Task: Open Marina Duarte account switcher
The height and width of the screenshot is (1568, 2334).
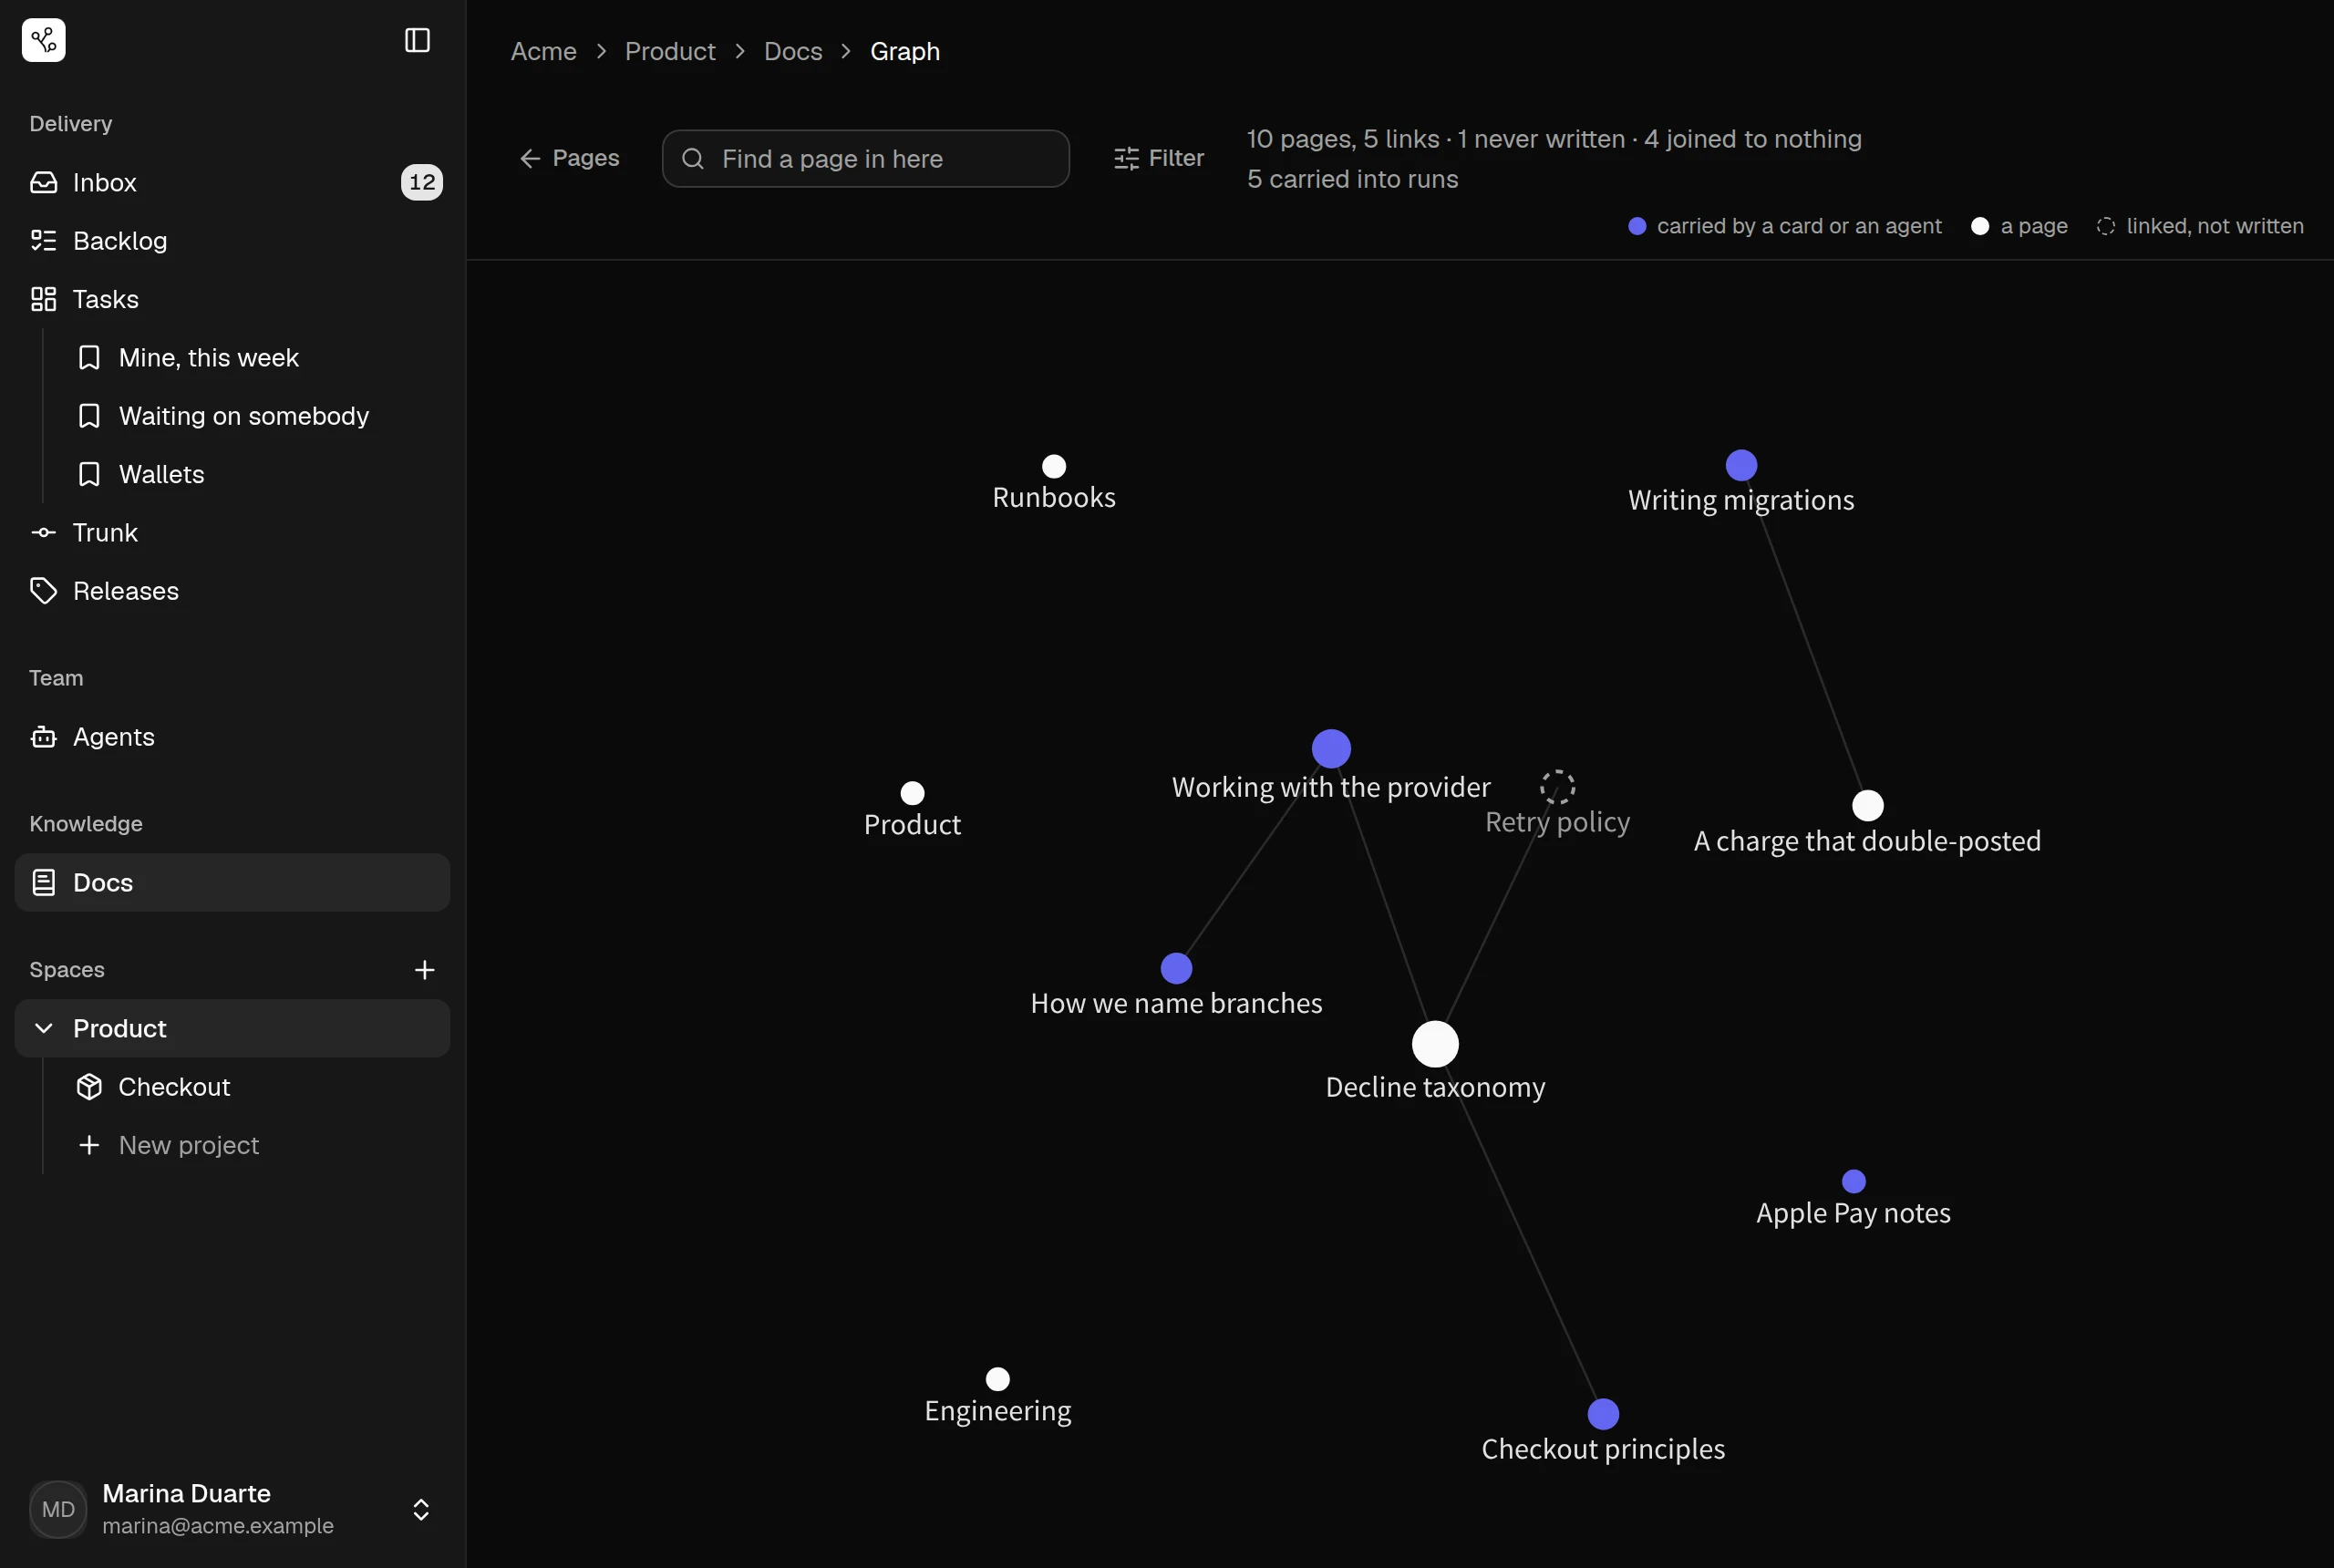Action: click(232, 1509)
